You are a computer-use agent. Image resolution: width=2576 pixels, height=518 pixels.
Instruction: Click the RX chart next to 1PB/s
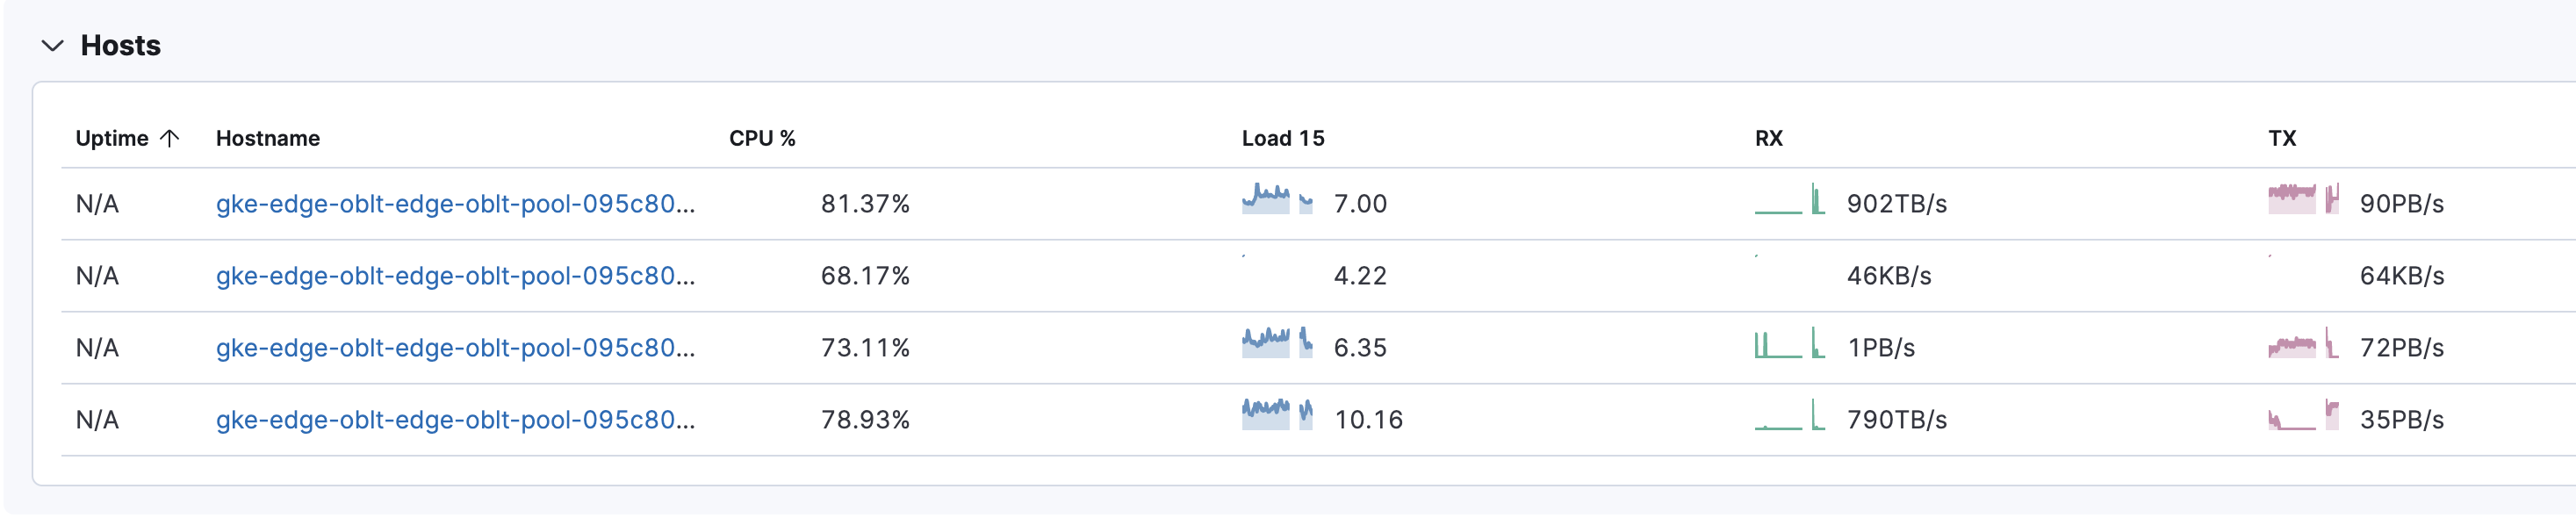[1785, 348]
